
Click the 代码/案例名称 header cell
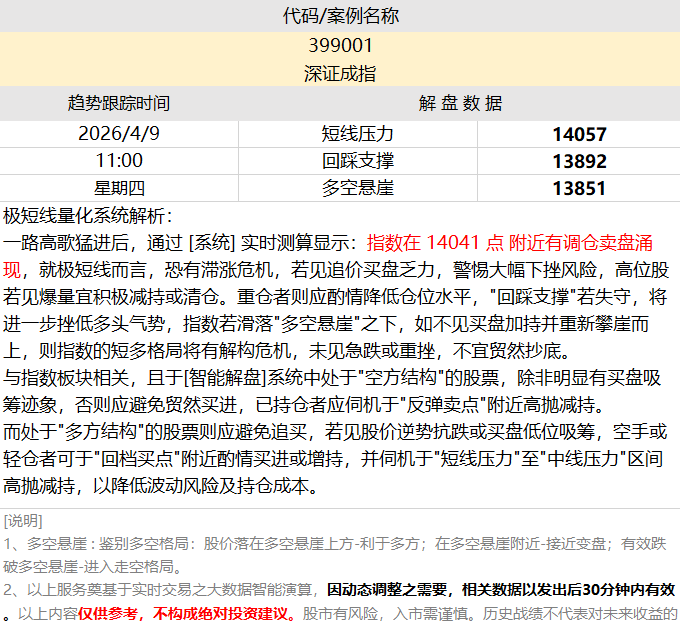click(340, 15)
